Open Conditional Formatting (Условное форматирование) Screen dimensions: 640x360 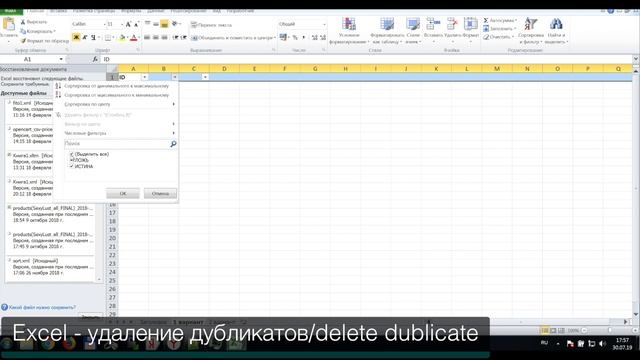(x=349, y=31)
